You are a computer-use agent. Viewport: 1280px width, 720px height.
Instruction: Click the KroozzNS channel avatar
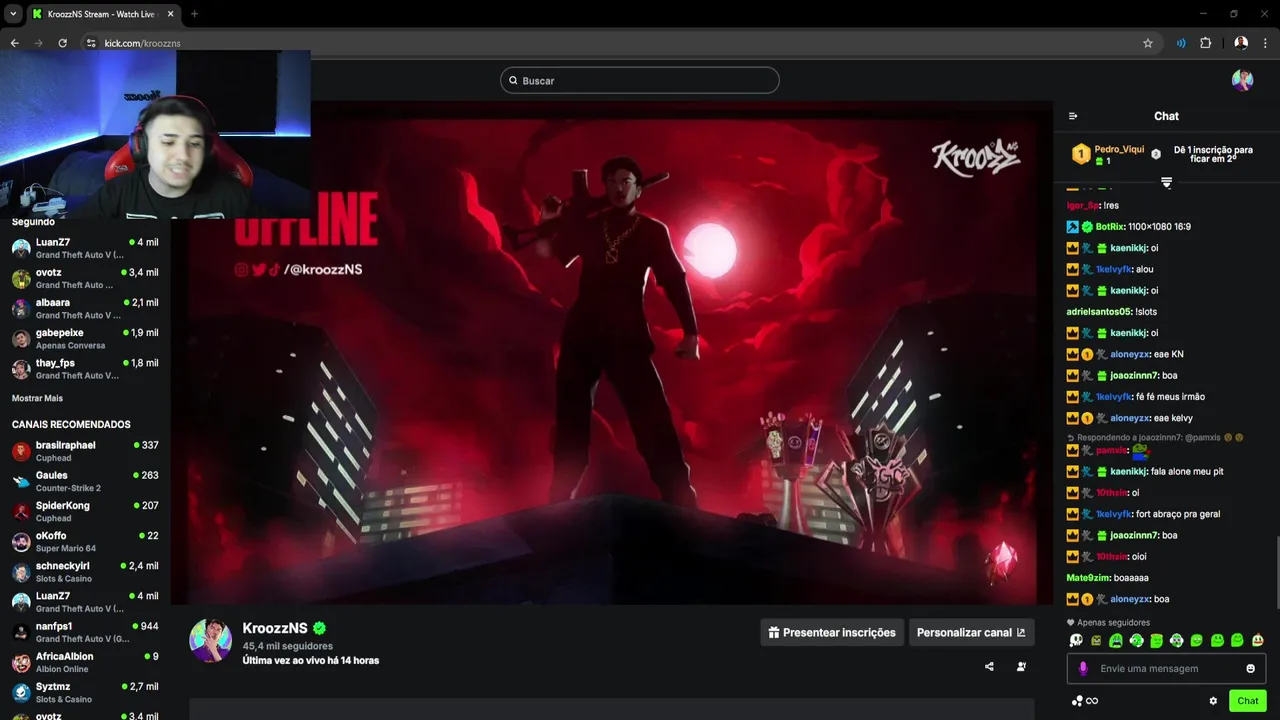point(211,640)
